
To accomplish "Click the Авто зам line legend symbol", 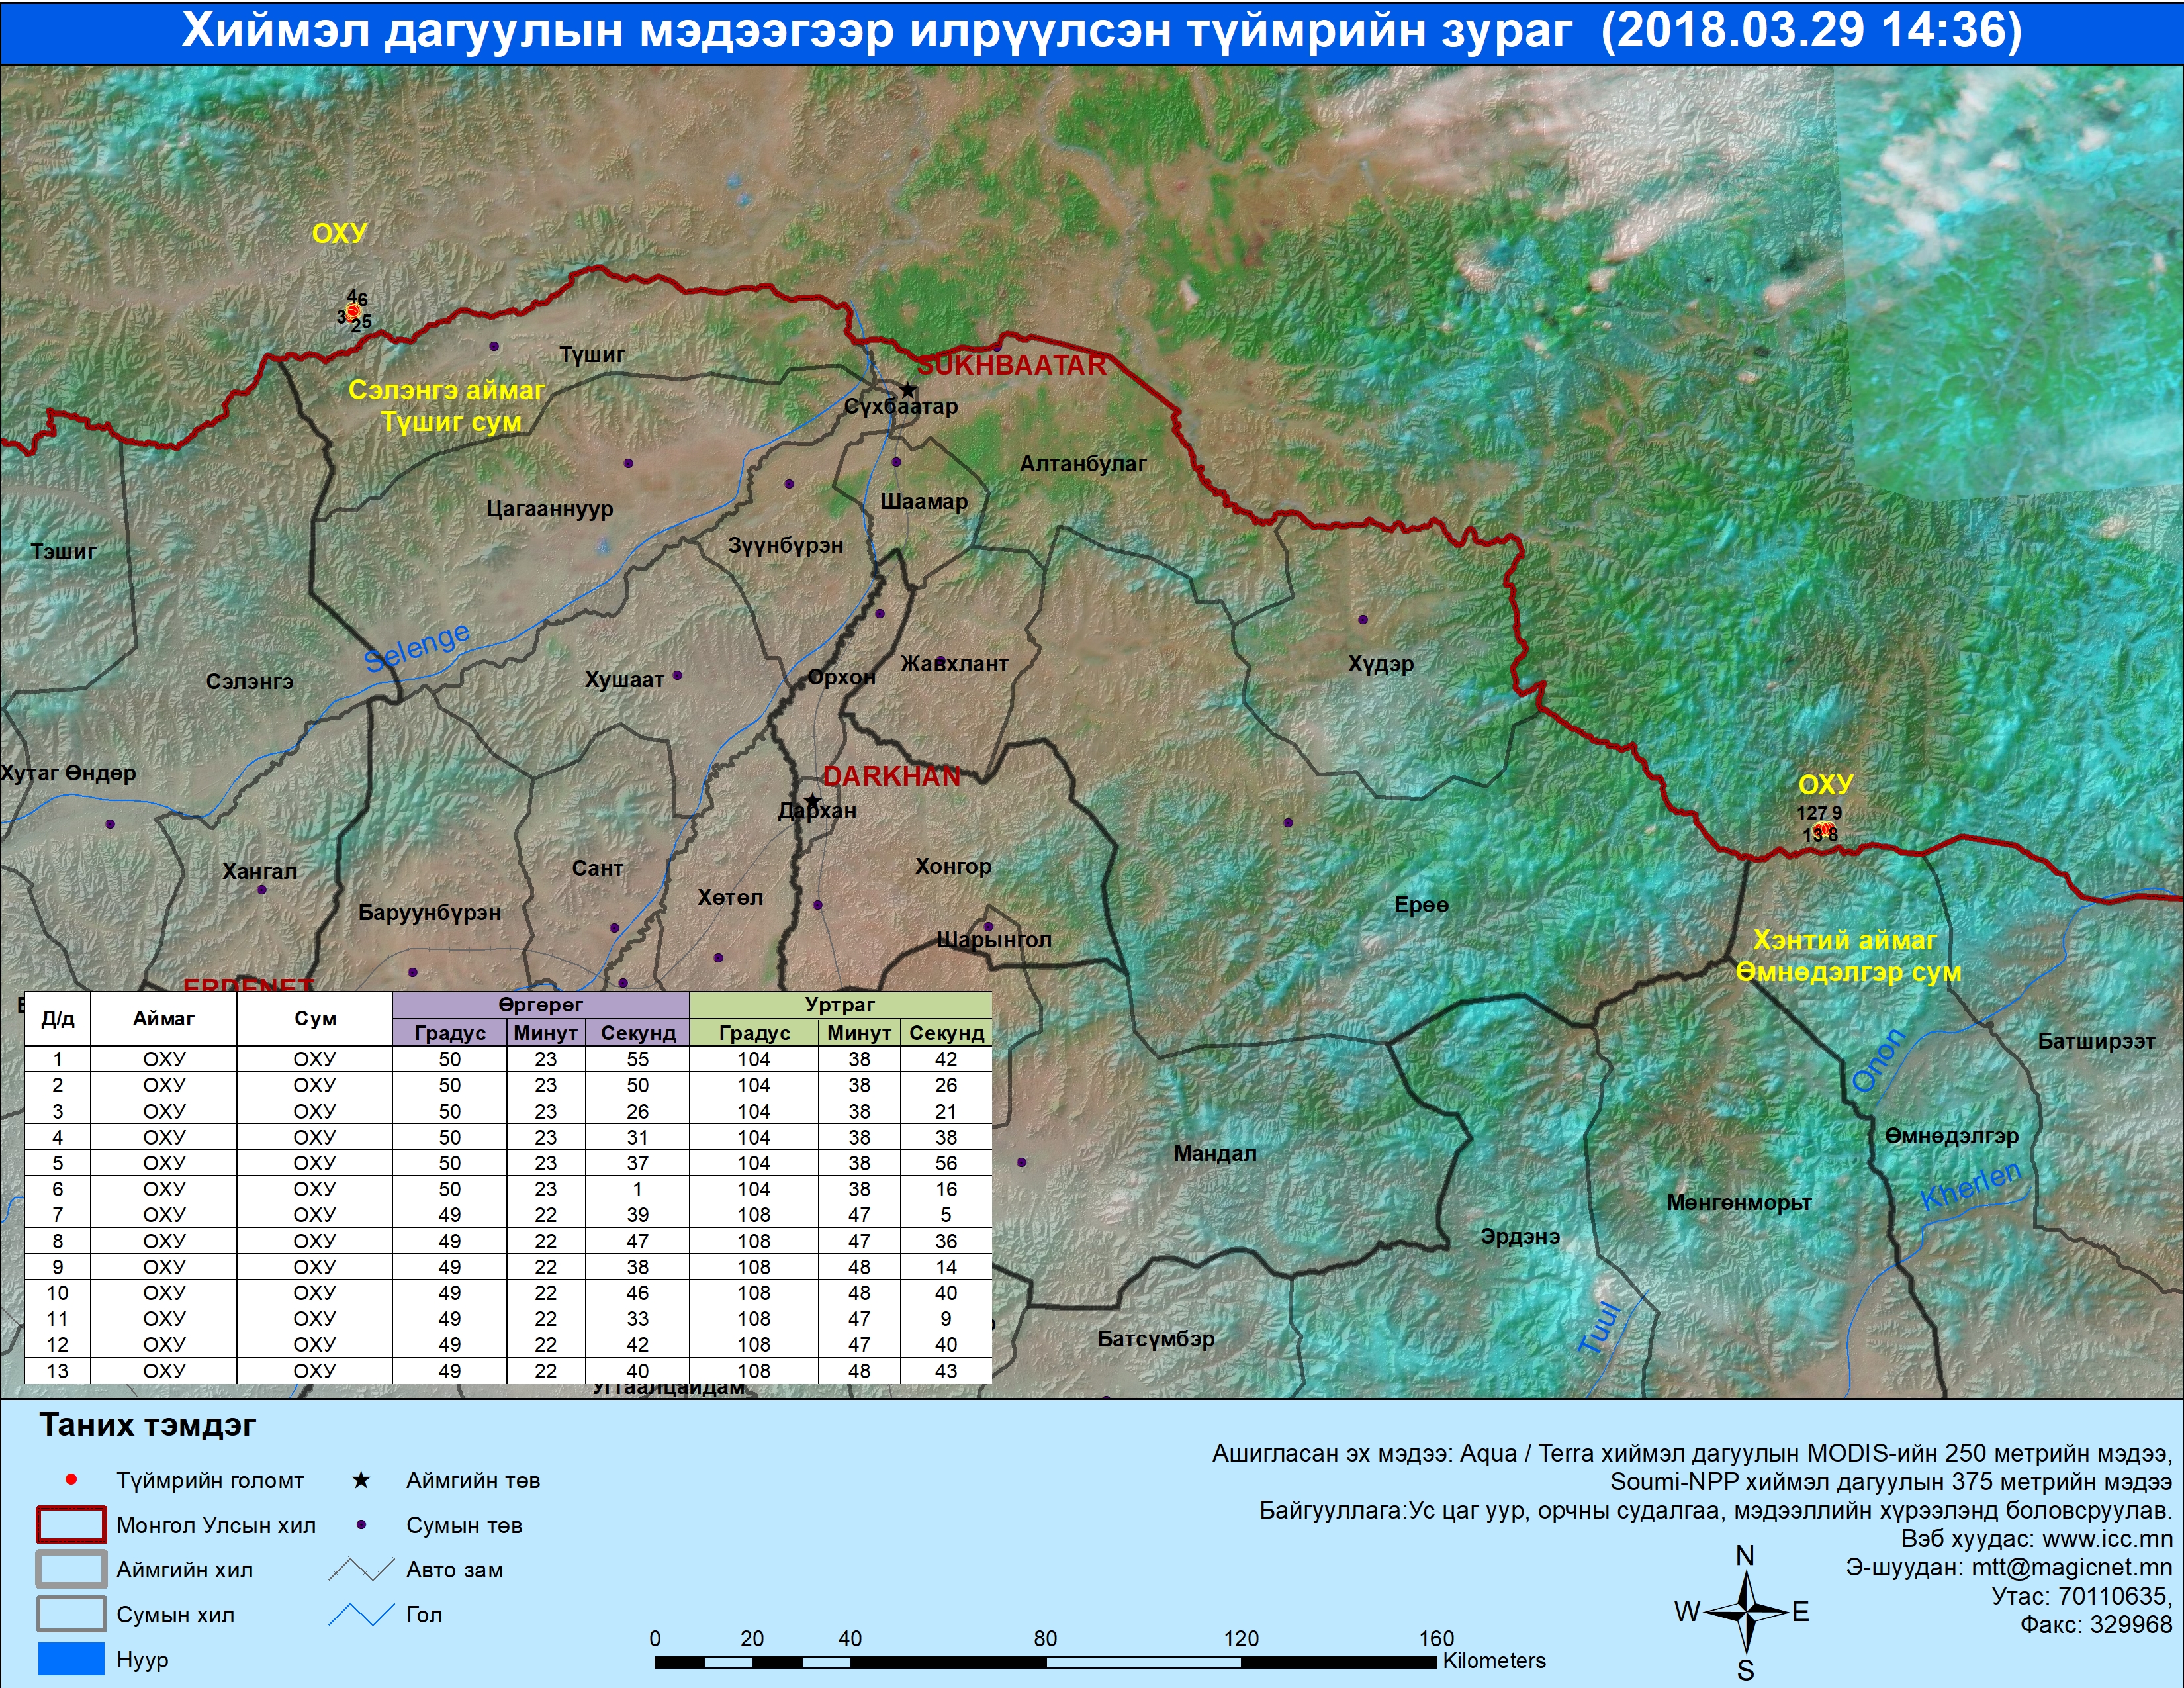I will click(x=361, y=1570).
